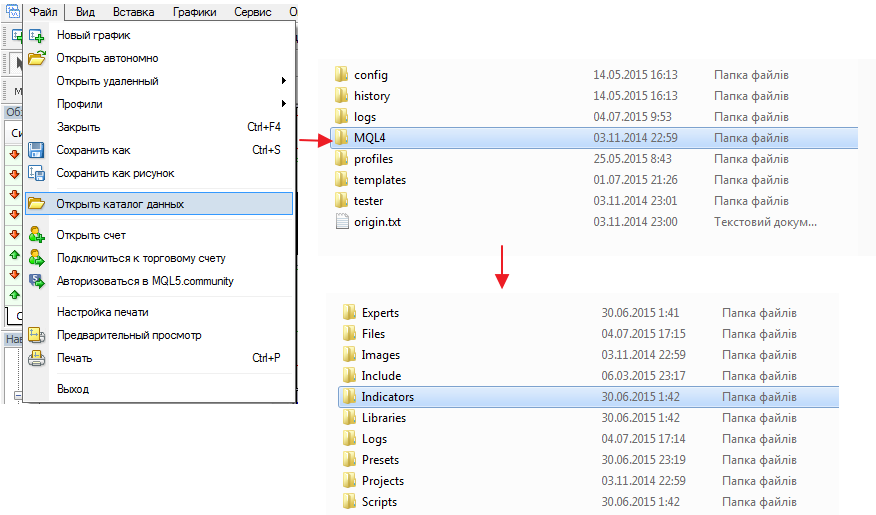Click the Open Account icon
The image size is (876, 515).
tap(37, 235)
